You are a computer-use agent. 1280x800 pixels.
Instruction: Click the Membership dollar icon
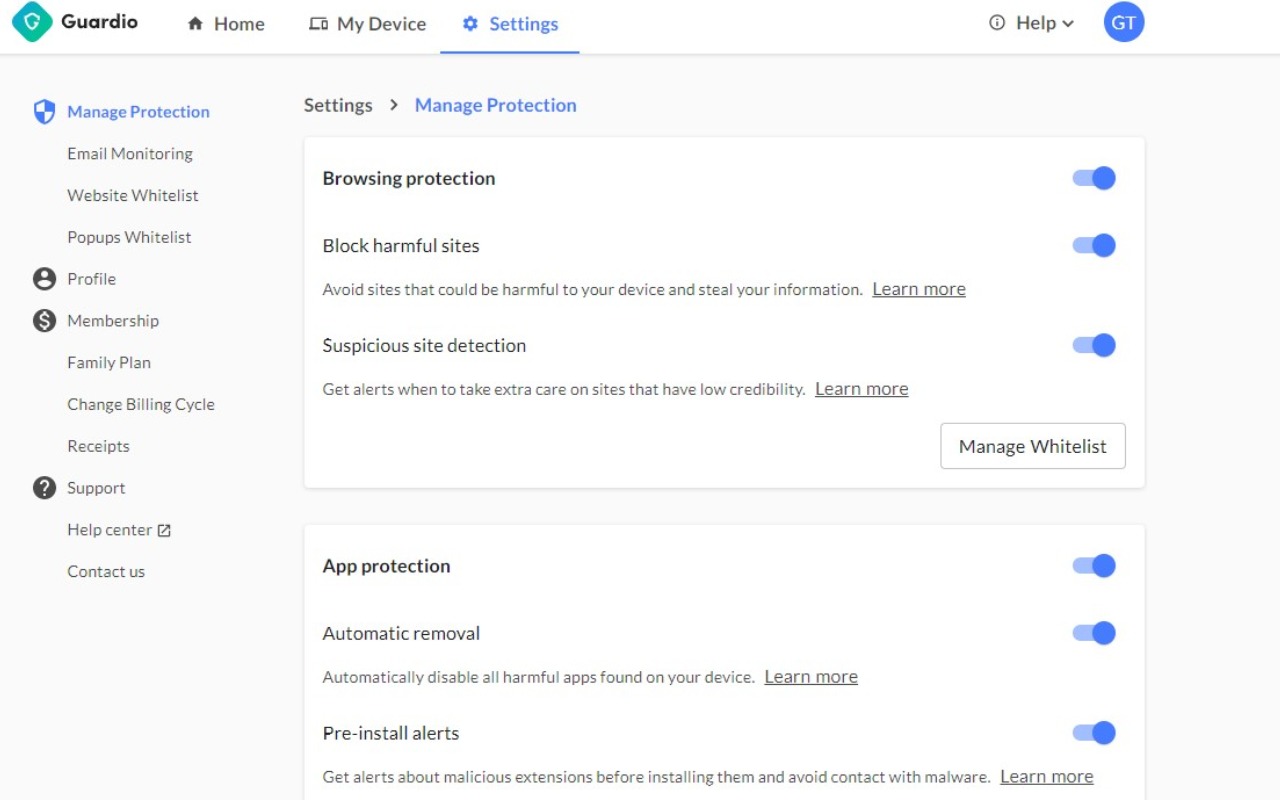pyautogui.click(x=44, y=321)
